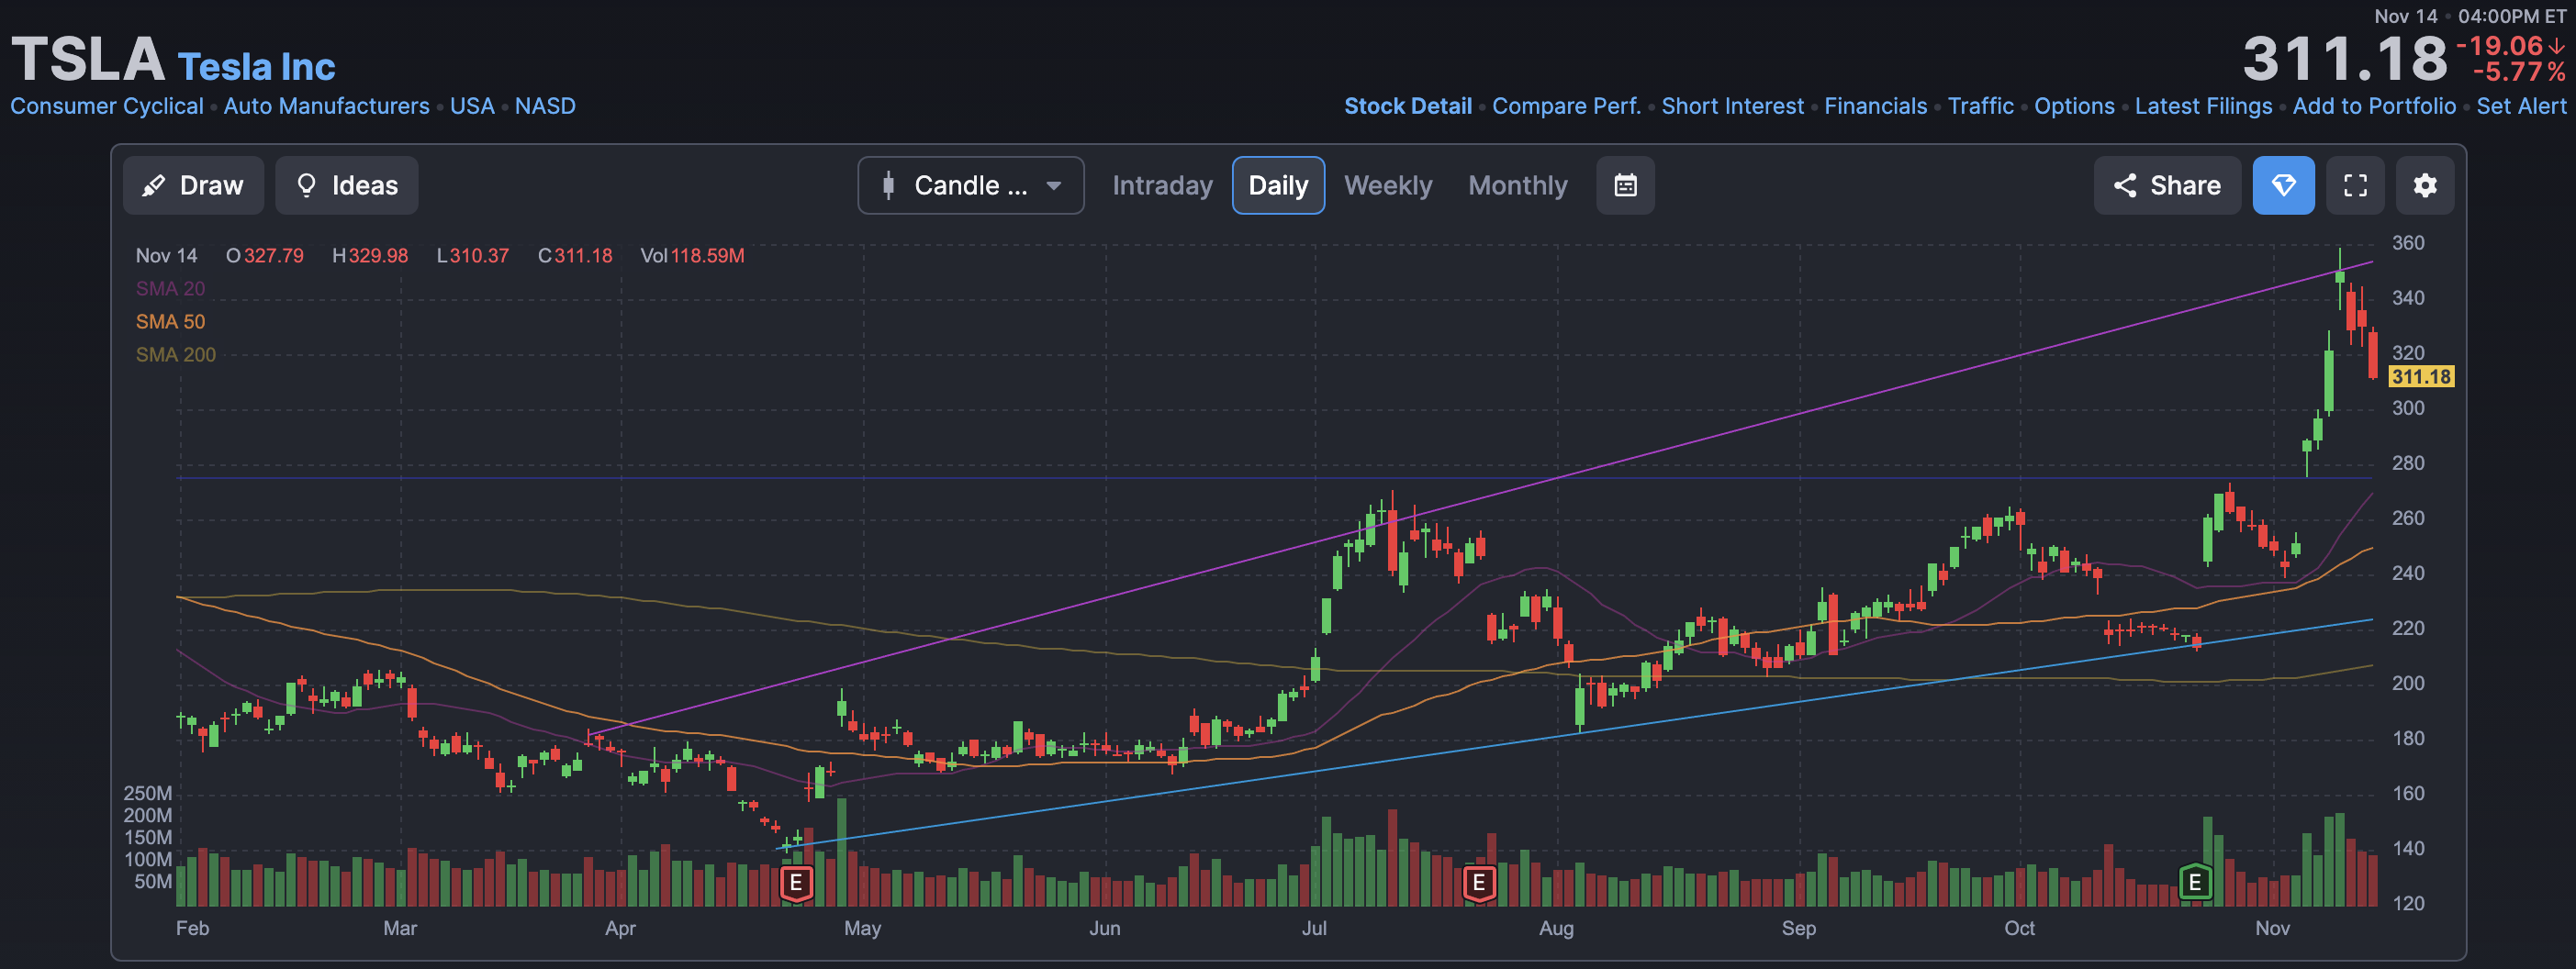Image resolution: width=2576 pixels, height=969 pixels.
Task: Click the -5.77% change value
Action: (x=2518, y=72)
